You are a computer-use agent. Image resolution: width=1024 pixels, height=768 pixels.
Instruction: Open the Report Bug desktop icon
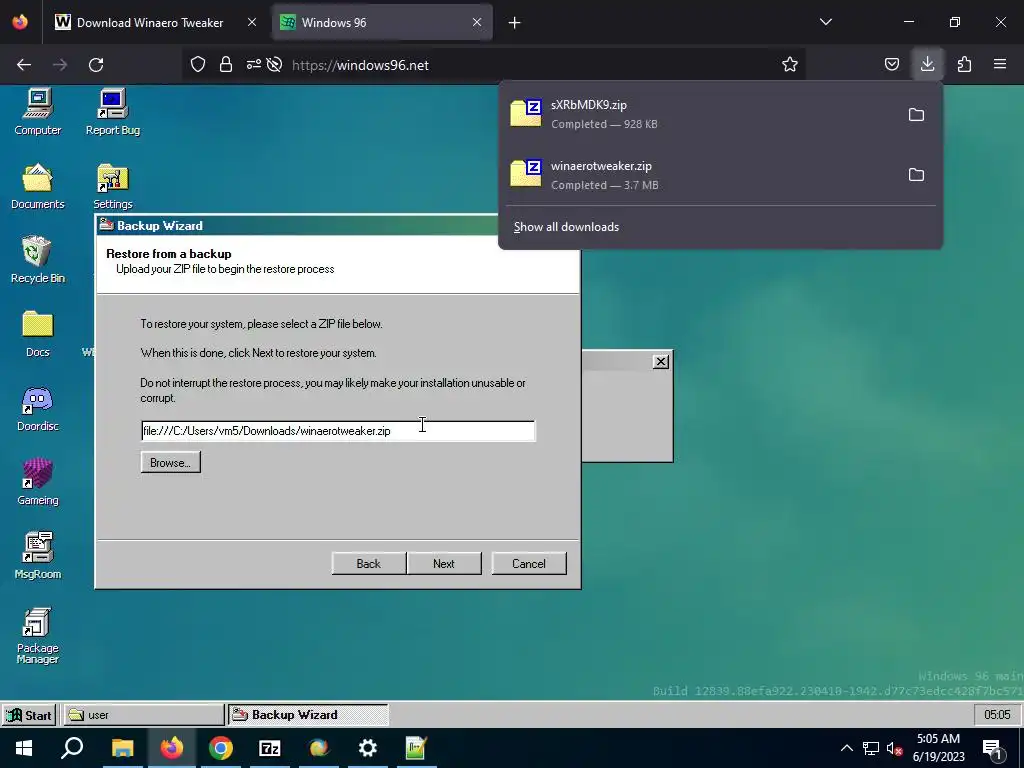pyautogui.click(x=112, y=111)
